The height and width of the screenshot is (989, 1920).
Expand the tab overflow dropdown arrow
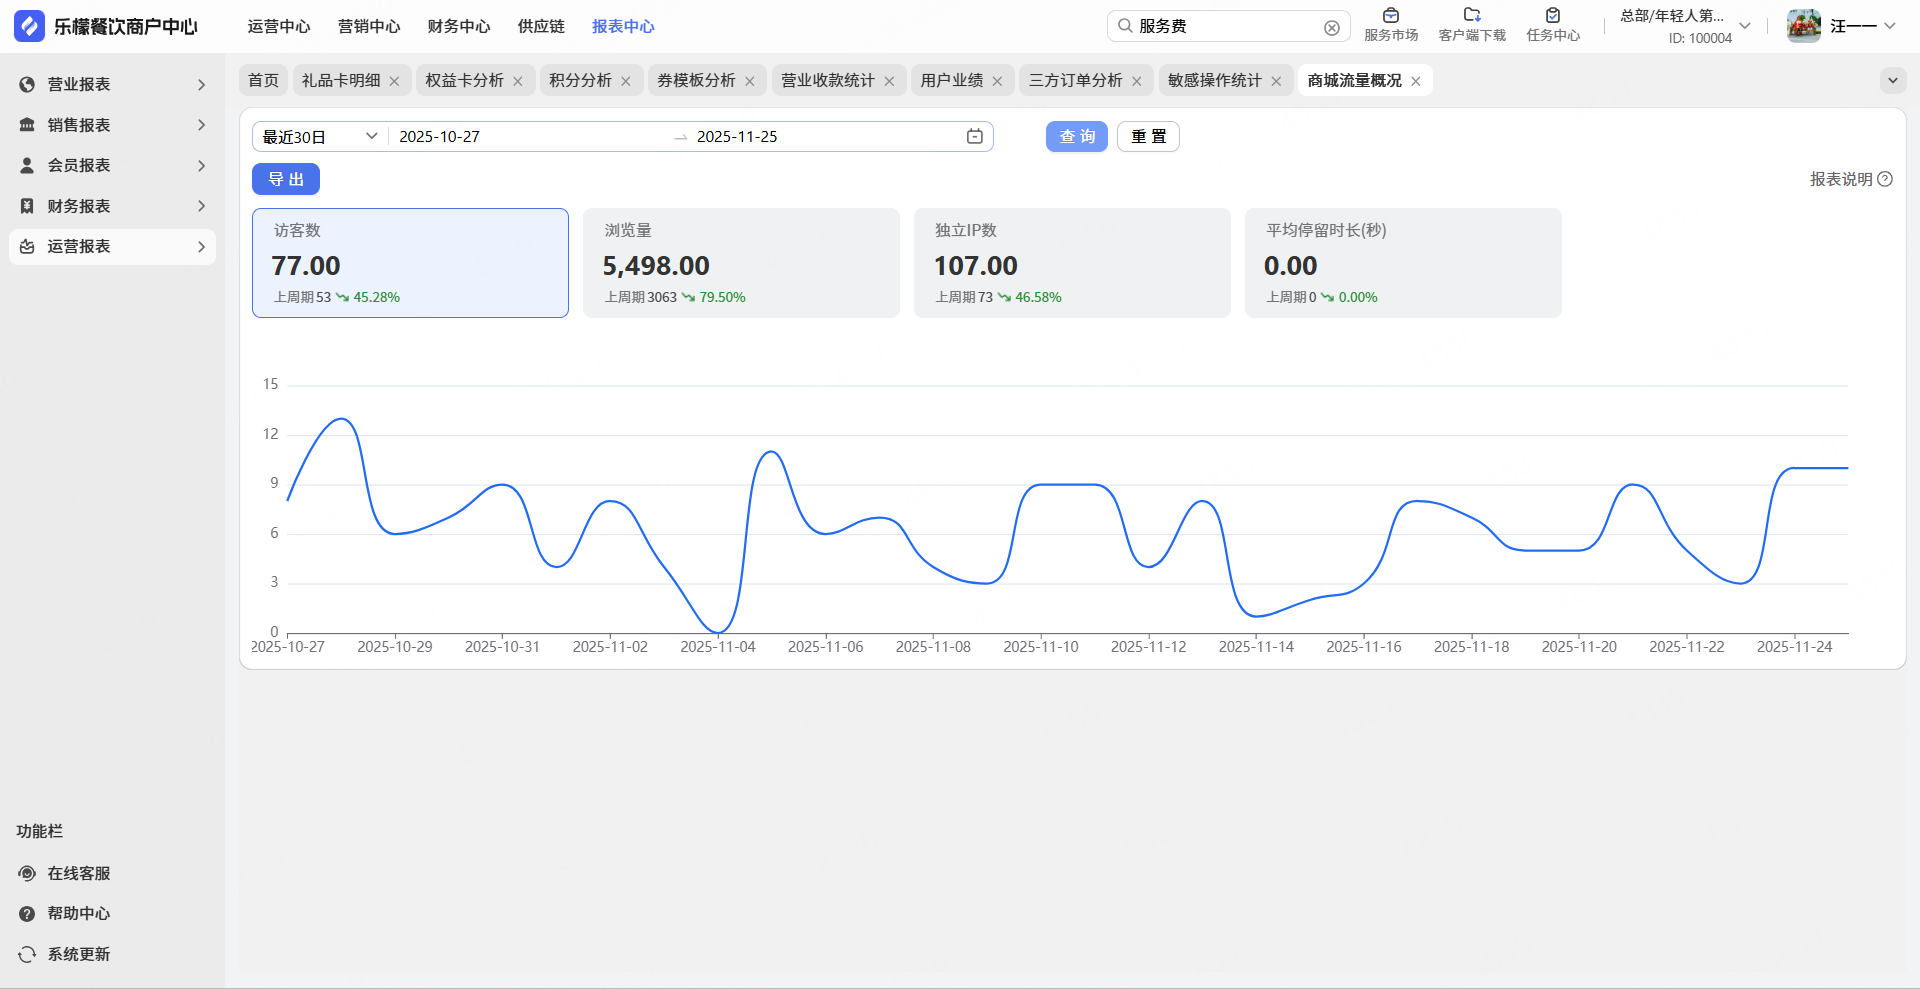1892,81
